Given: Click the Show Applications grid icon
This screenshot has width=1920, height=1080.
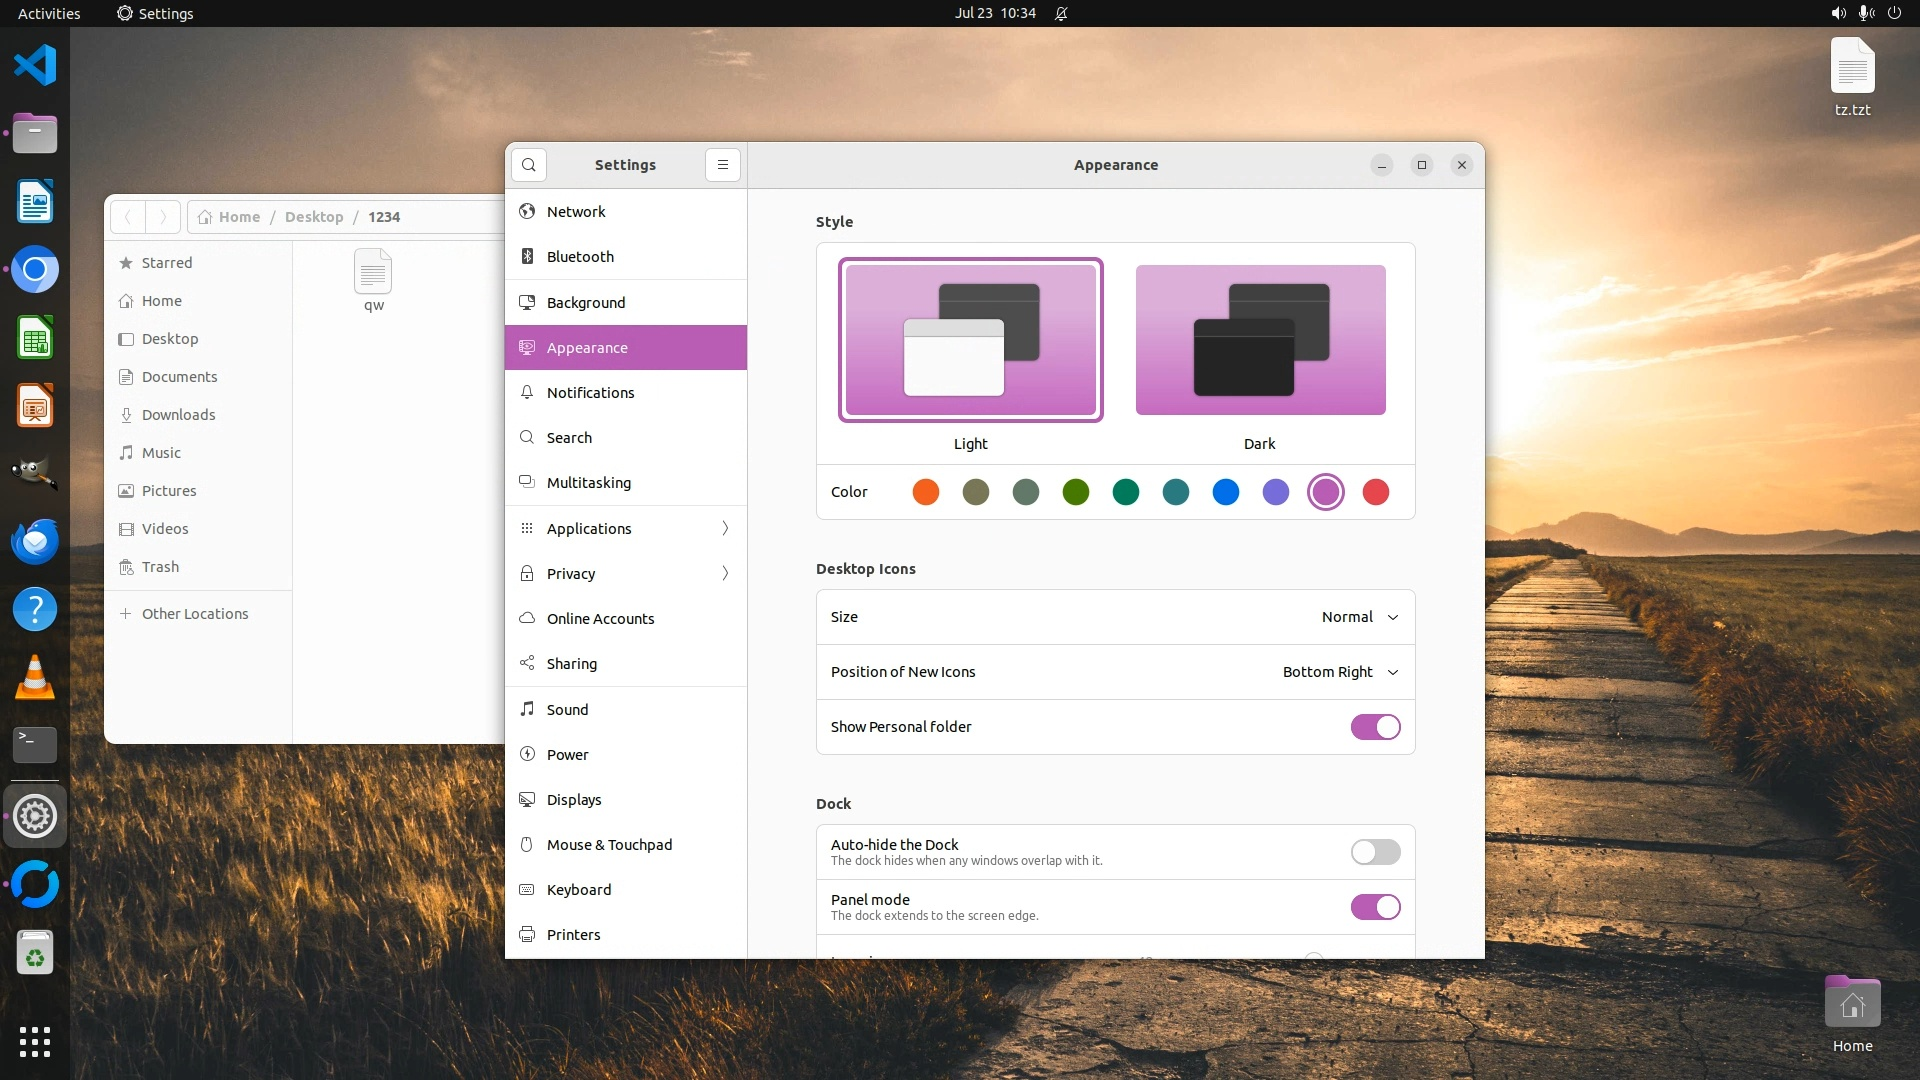Looking at the screenshot, I should [x=35, y=1041].
